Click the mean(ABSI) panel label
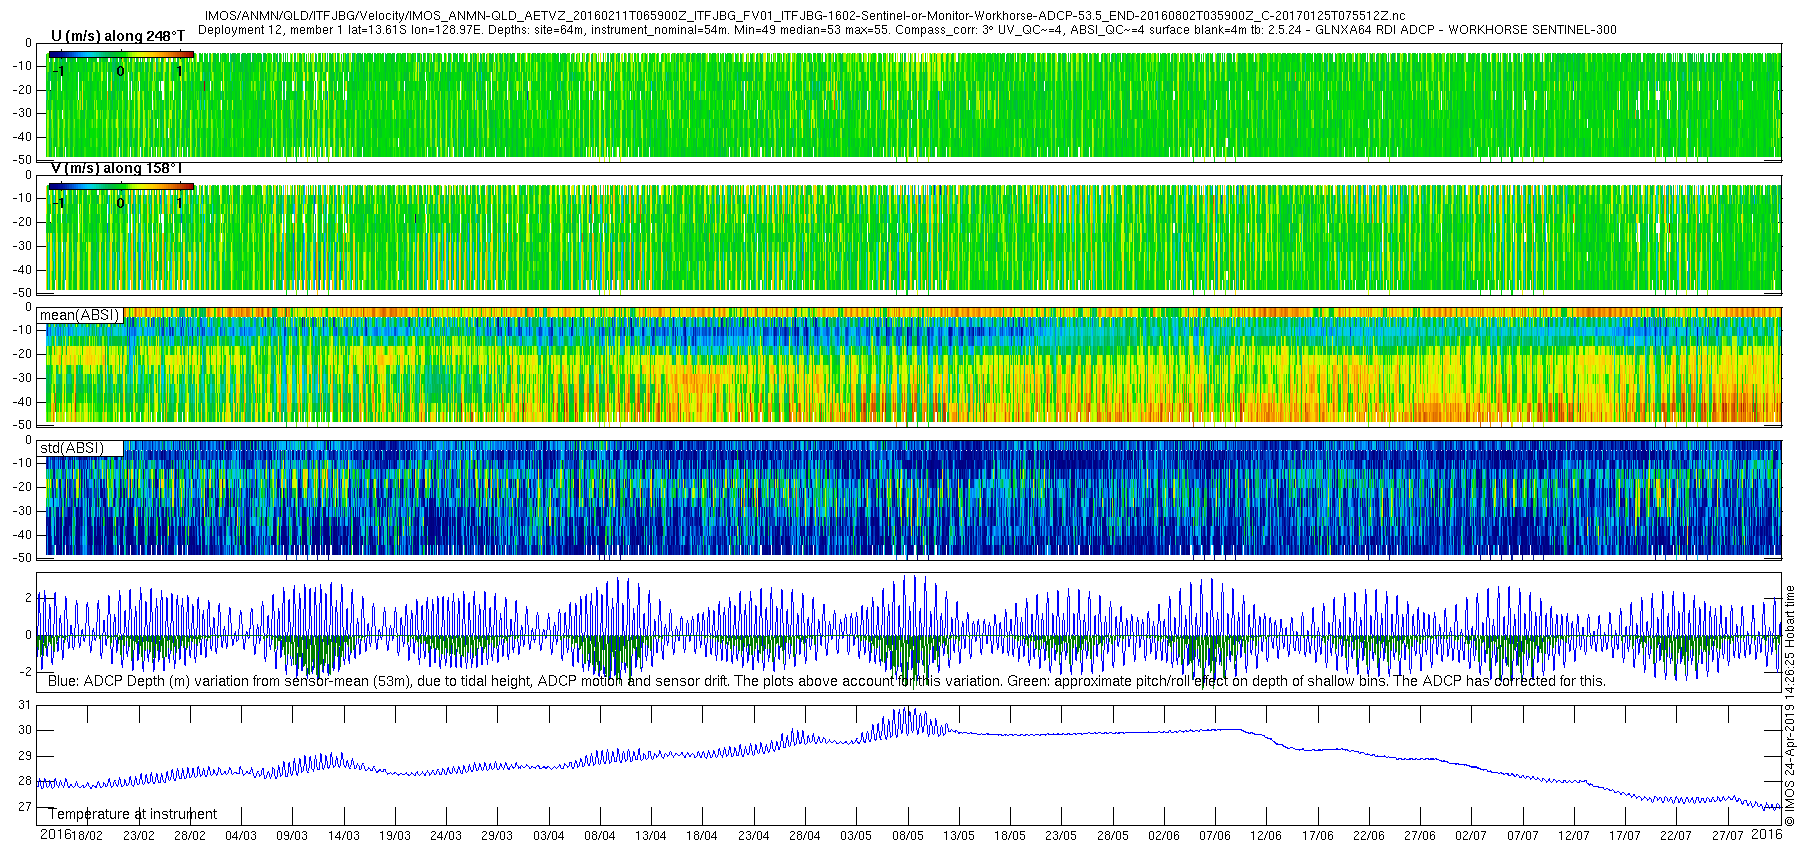This screenshot has height=850, width=1800. coord(80,315)
